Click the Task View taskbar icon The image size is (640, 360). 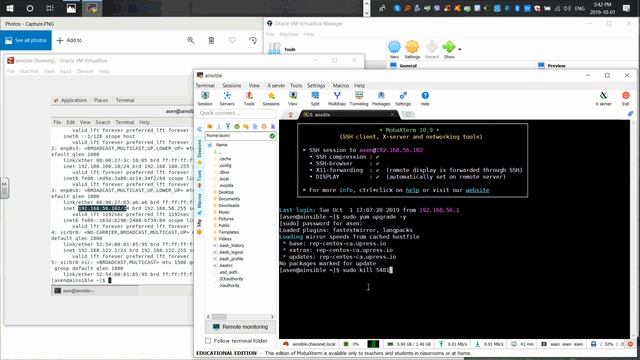(50, 8)
